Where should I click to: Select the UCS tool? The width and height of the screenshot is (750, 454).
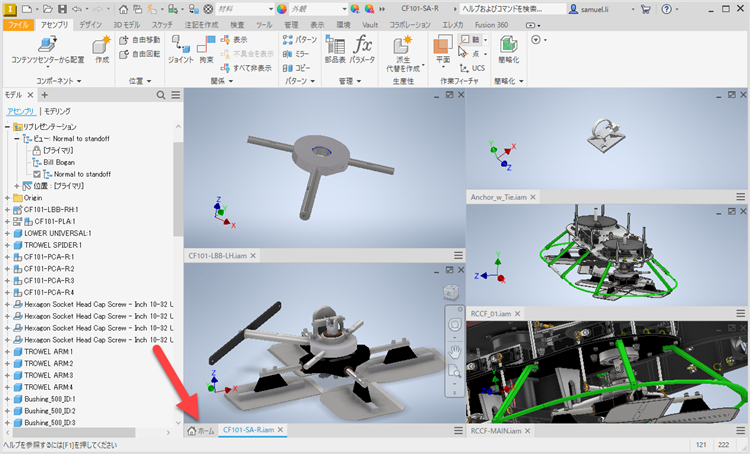(472, 68)
